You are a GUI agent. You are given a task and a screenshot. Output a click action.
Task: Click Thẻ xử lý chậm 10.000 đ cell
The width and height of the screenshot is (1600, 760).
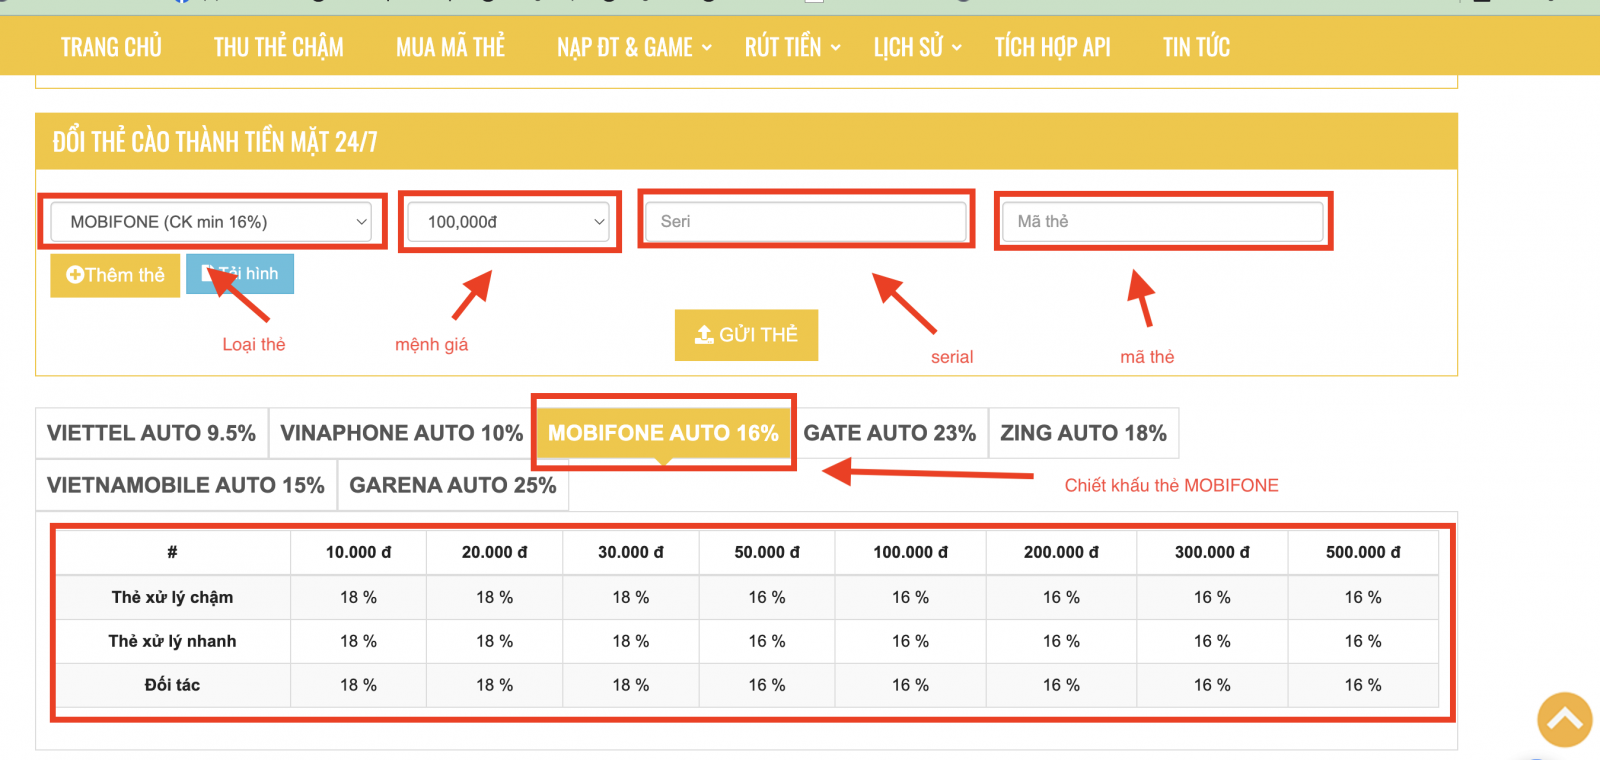click(358, 597)
